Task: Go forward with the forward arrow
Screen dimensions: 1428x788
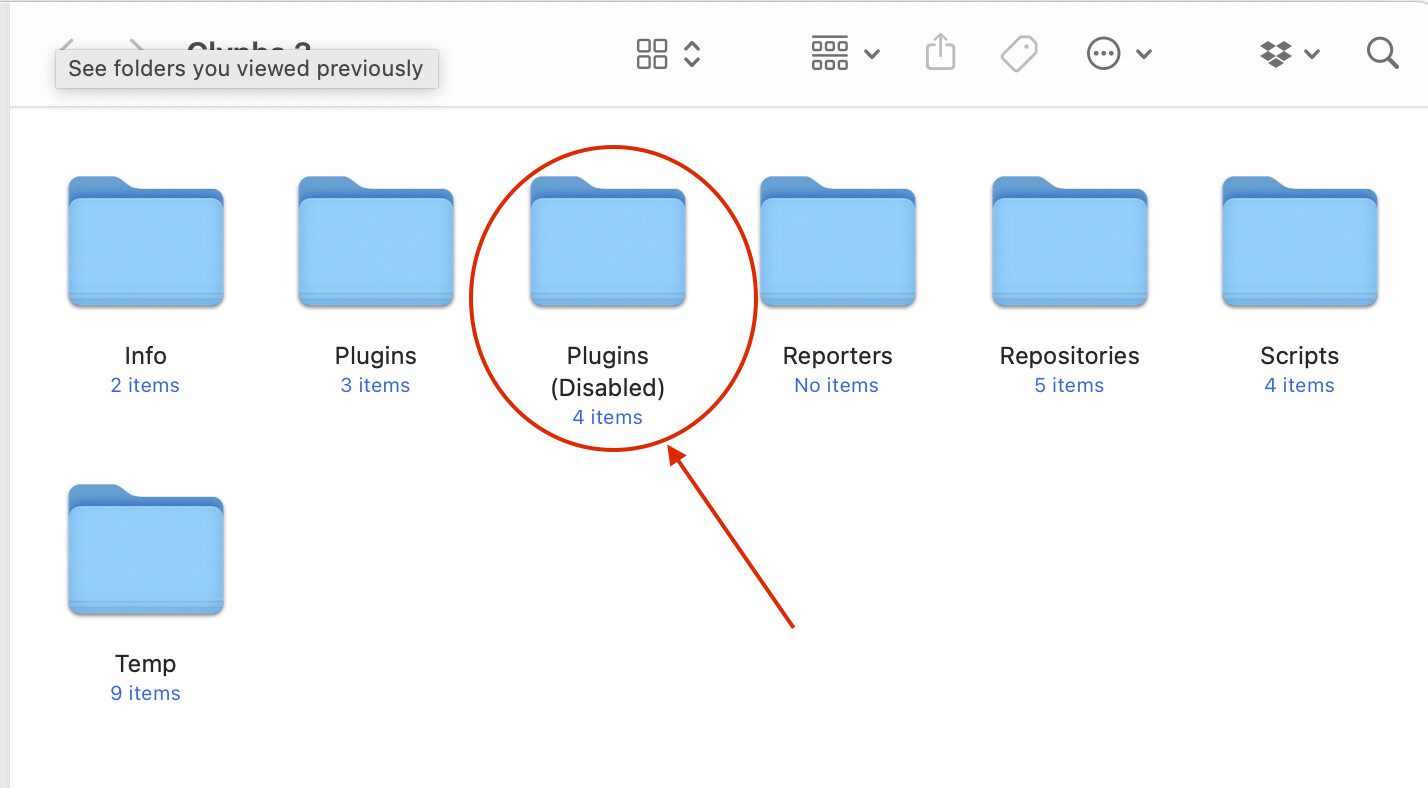Action: coord(137,45)
